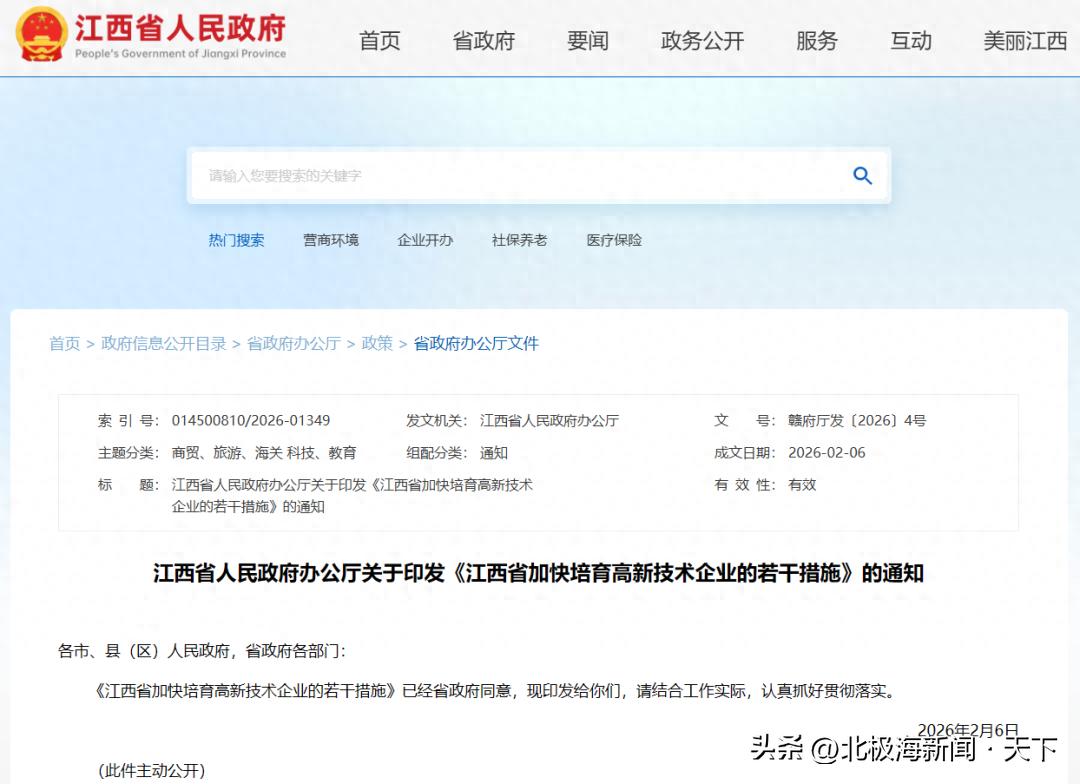
Task: Open the 省政府 navigation menu item
Action: pyautogui.click(x=484, y=41)
